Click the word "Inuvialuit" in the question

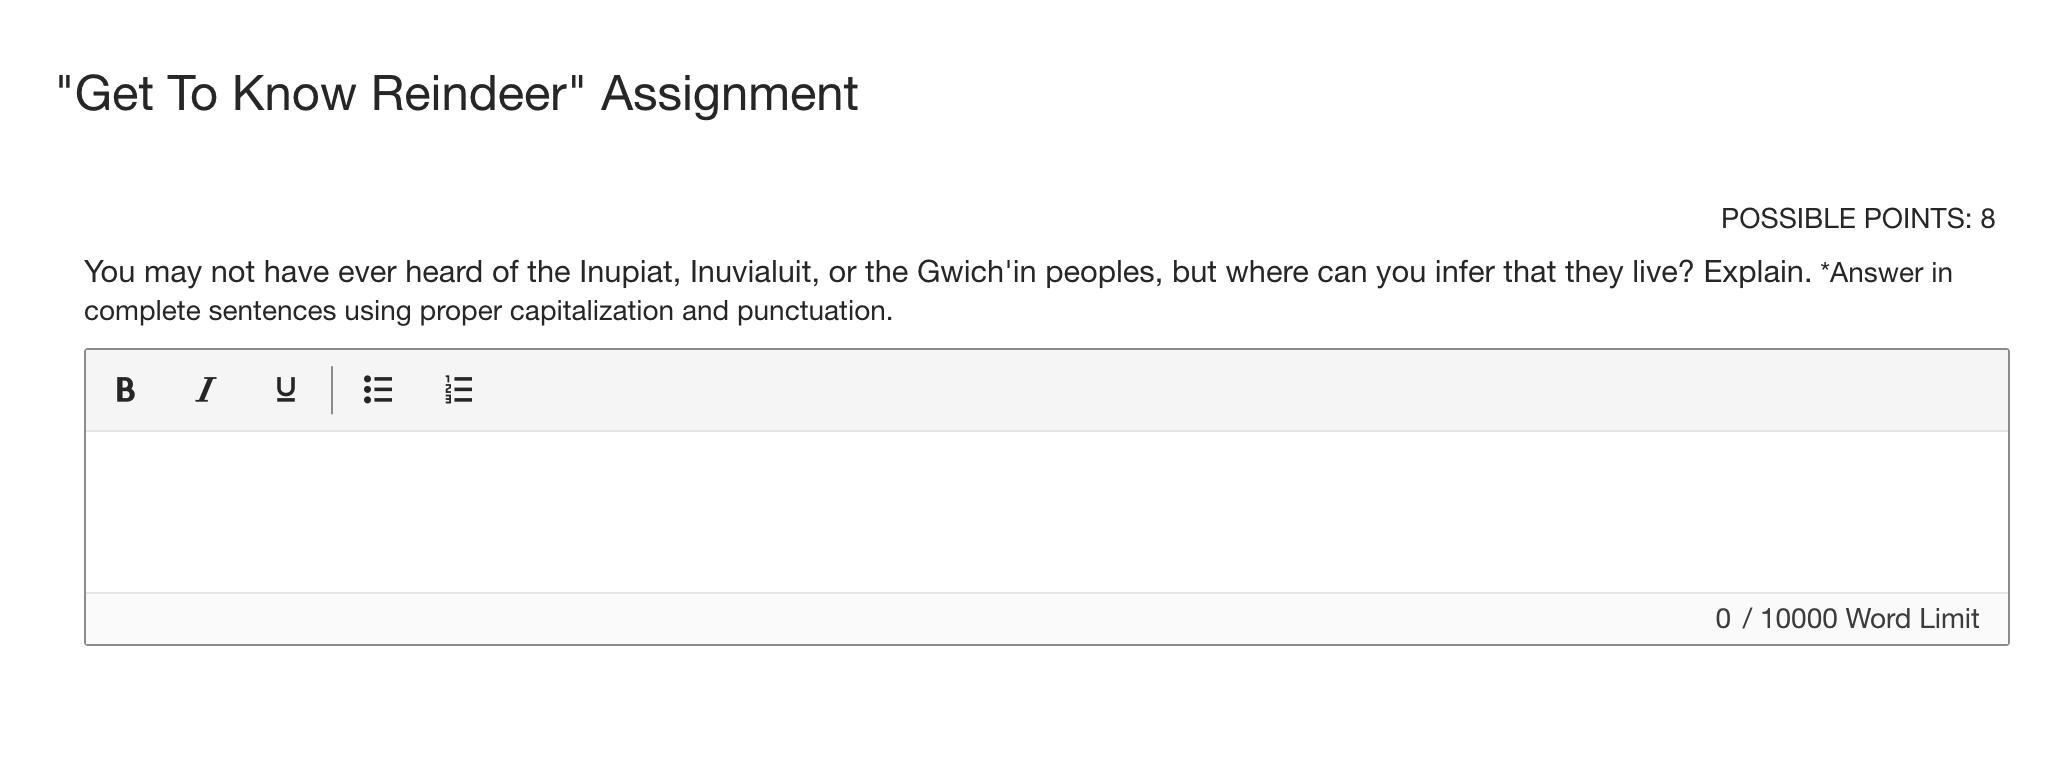[749, 272]
